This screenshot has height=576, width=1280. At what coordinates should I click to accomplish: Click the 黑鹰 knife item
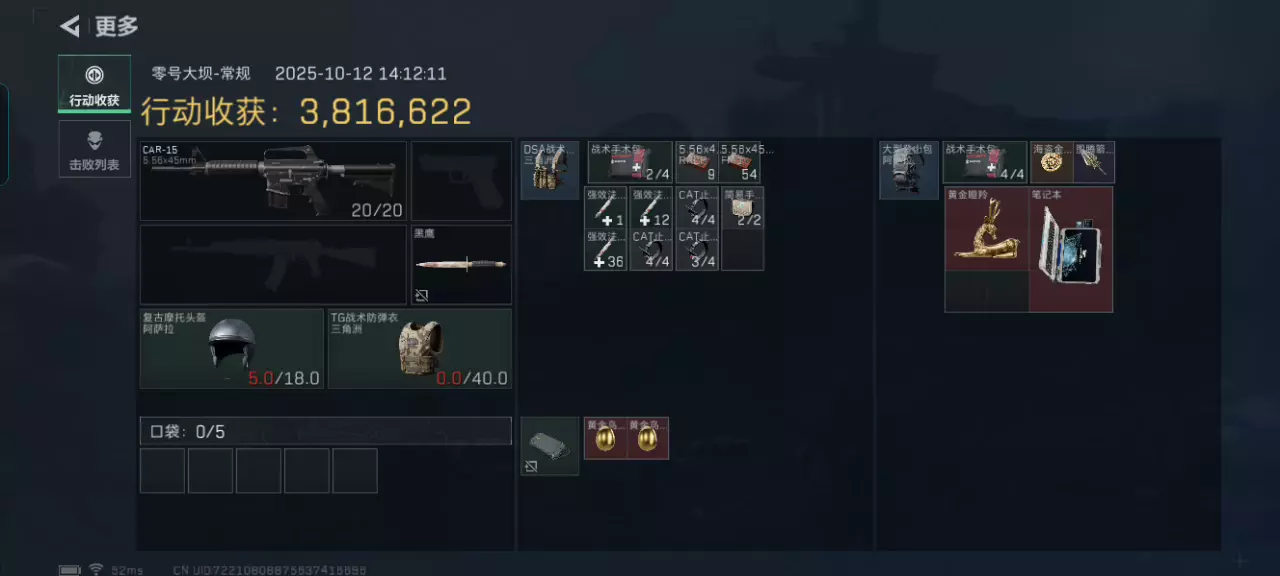[462, 265]
